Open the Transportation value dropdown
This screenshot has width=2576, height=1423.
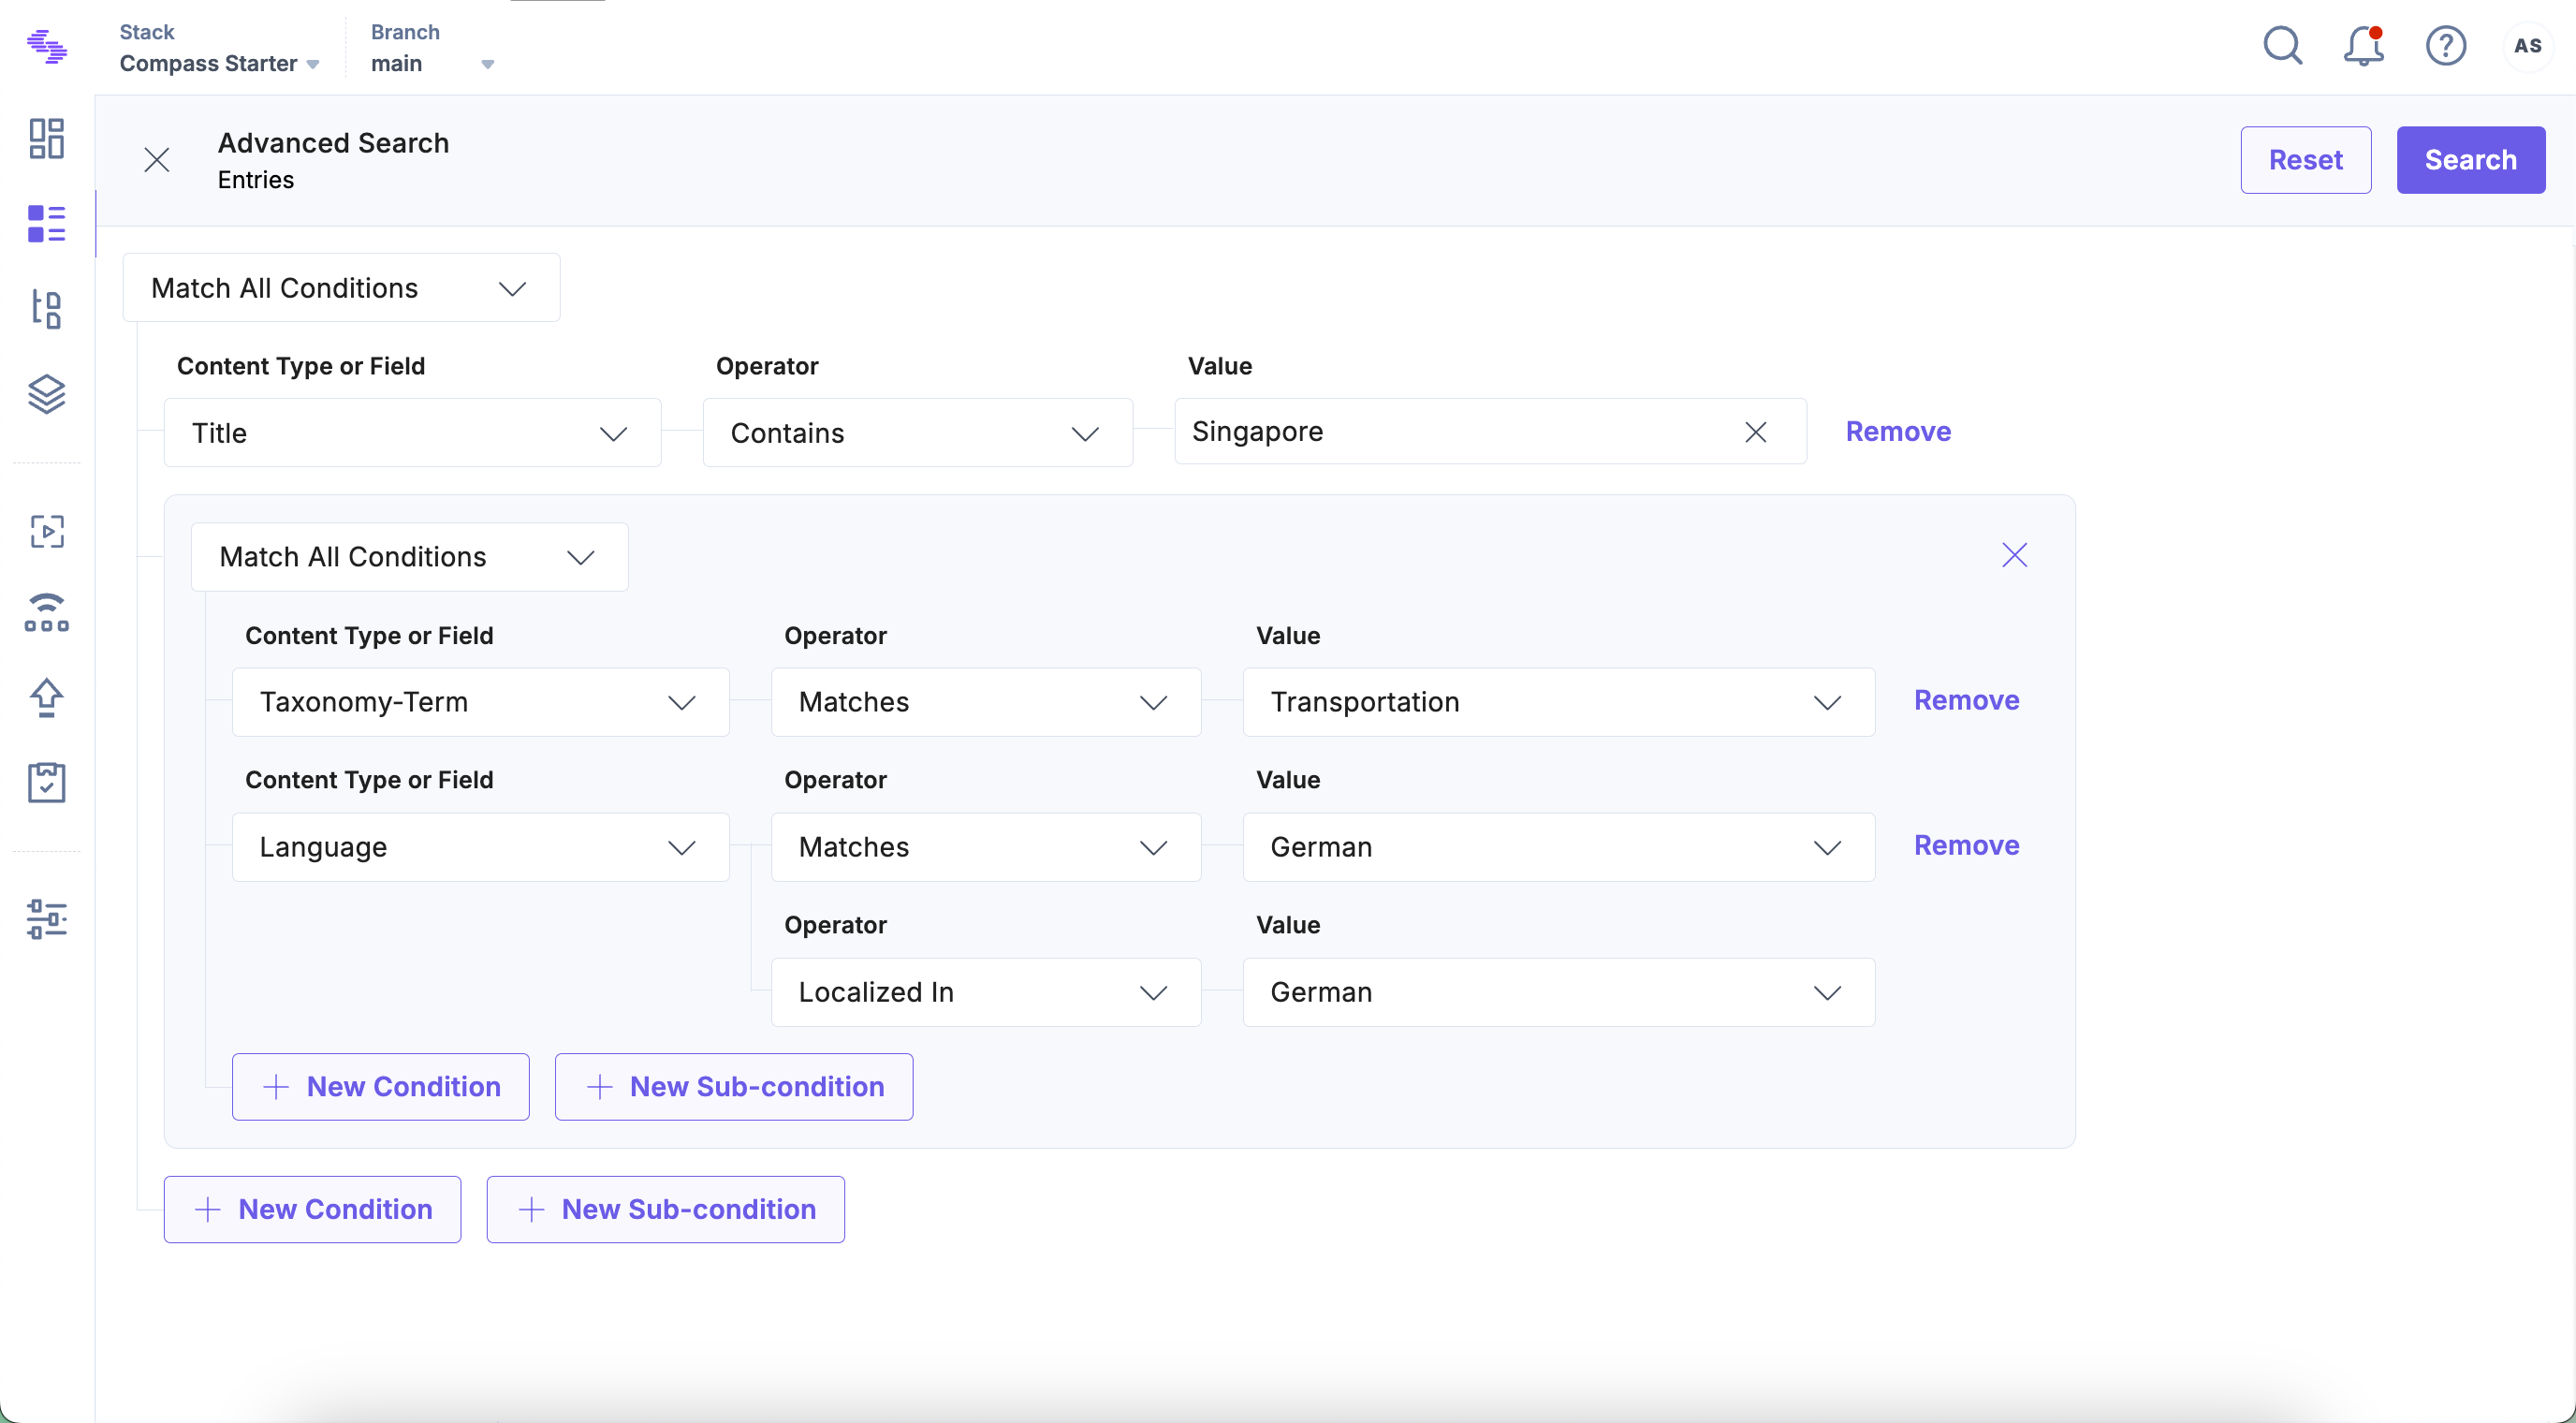click(1558, 702)
